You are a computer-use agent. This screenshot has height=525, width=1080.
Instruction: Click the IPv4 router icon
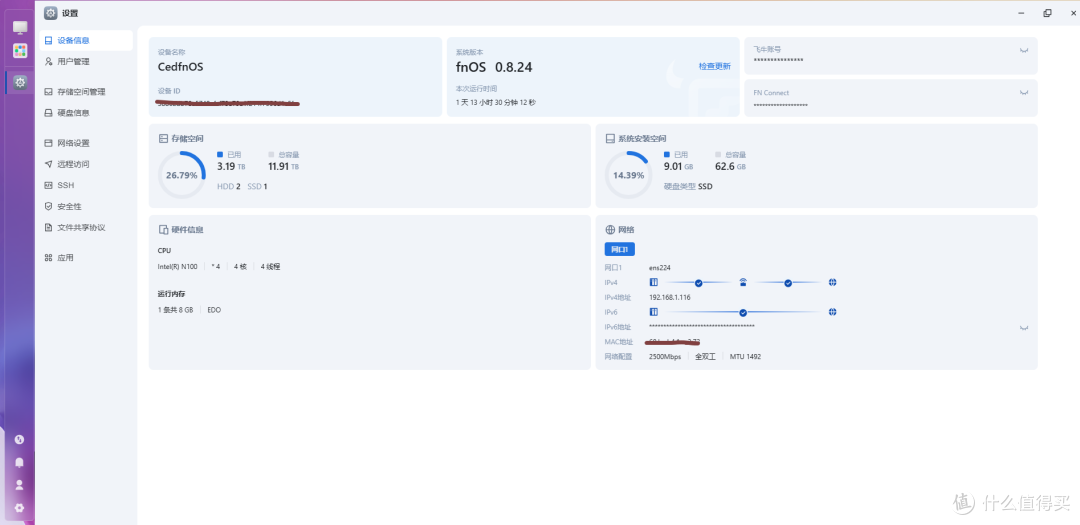[x=743, y=282]
